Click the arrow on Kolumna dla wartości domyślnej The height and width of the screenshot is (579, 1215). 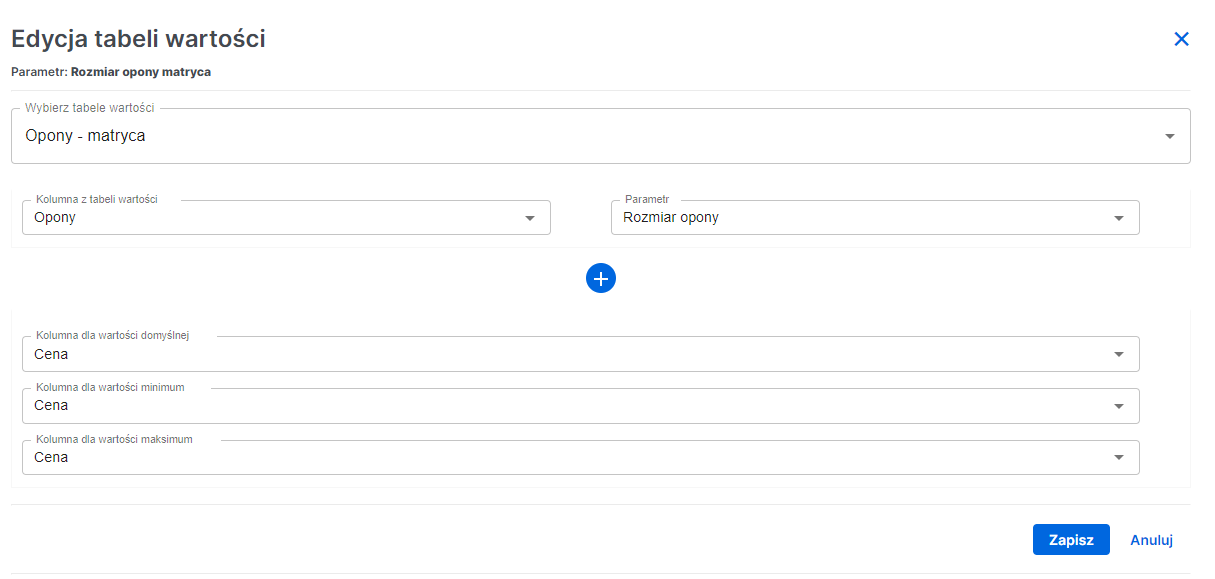(x=1119, y=353)
